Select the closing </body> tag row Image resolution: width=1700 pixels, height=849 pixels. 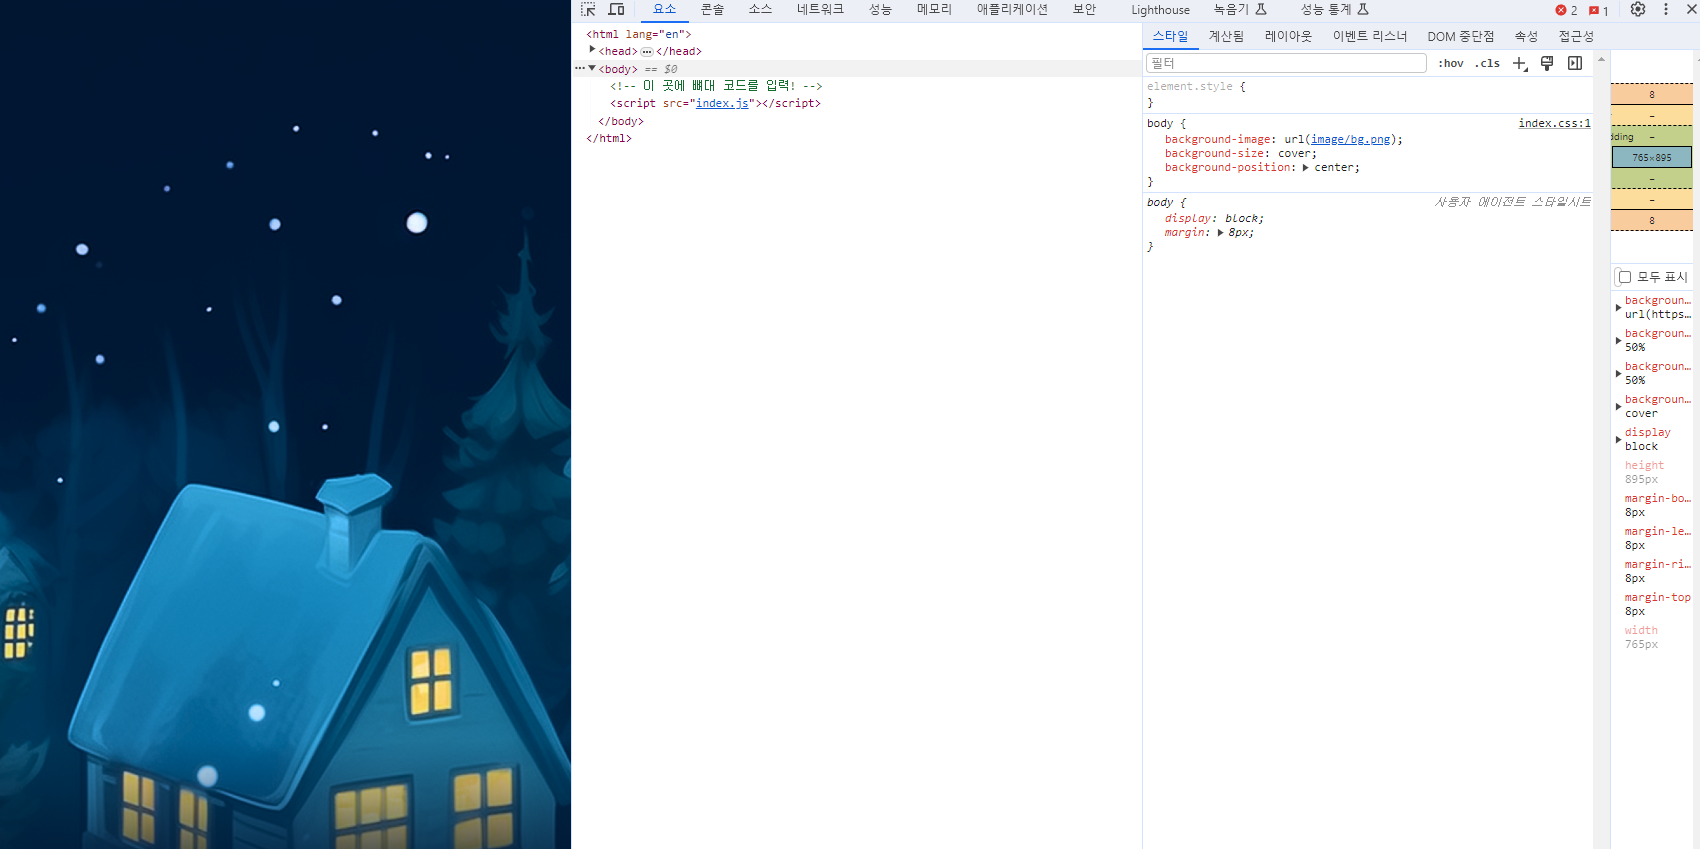pyautogui.click(x=621, y=122)
